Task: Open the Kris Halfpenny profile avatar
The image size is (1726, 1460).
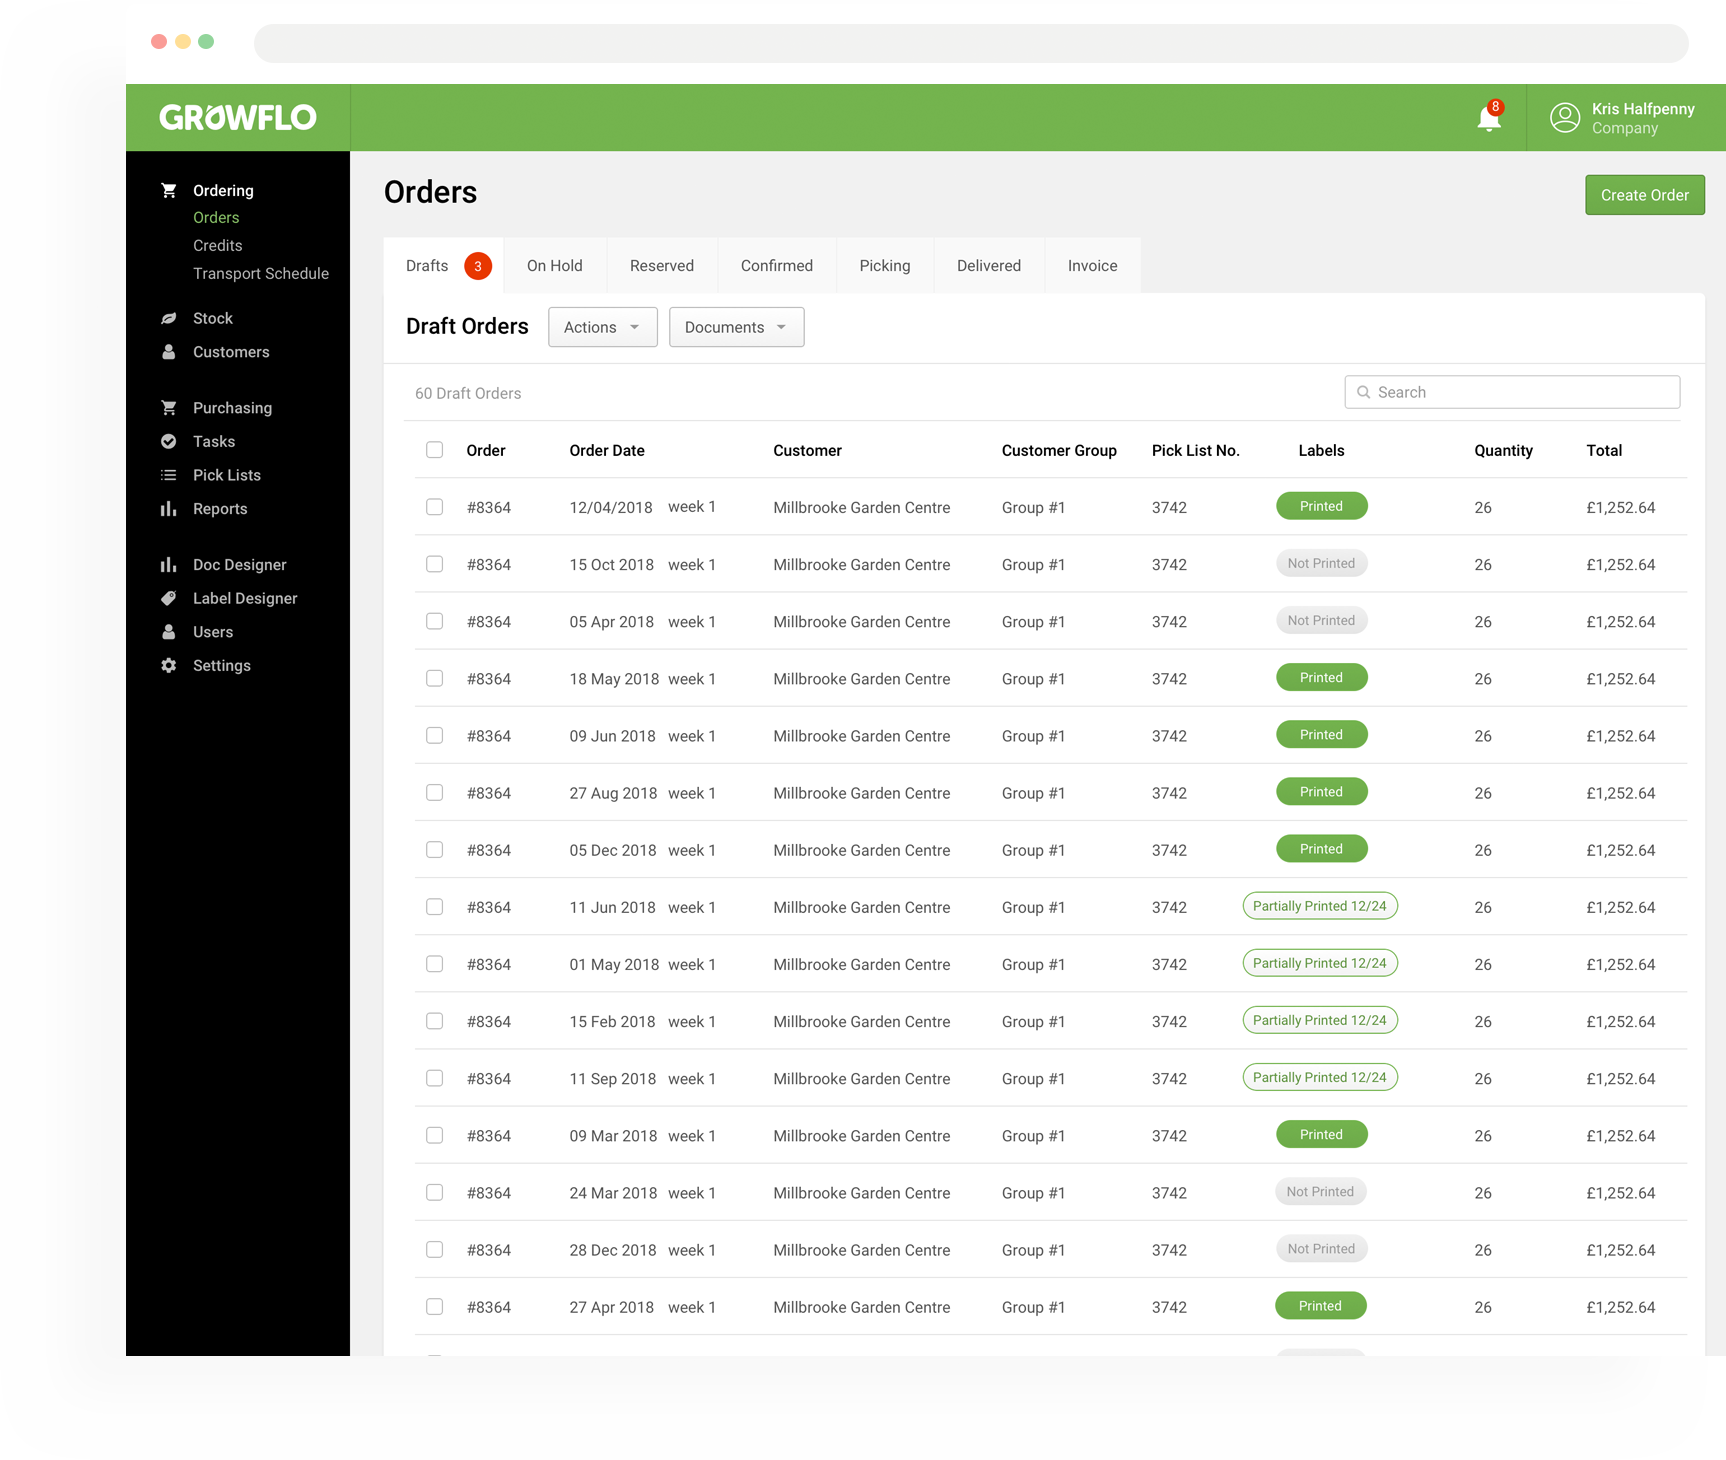Action: (x=1565, y=117)
